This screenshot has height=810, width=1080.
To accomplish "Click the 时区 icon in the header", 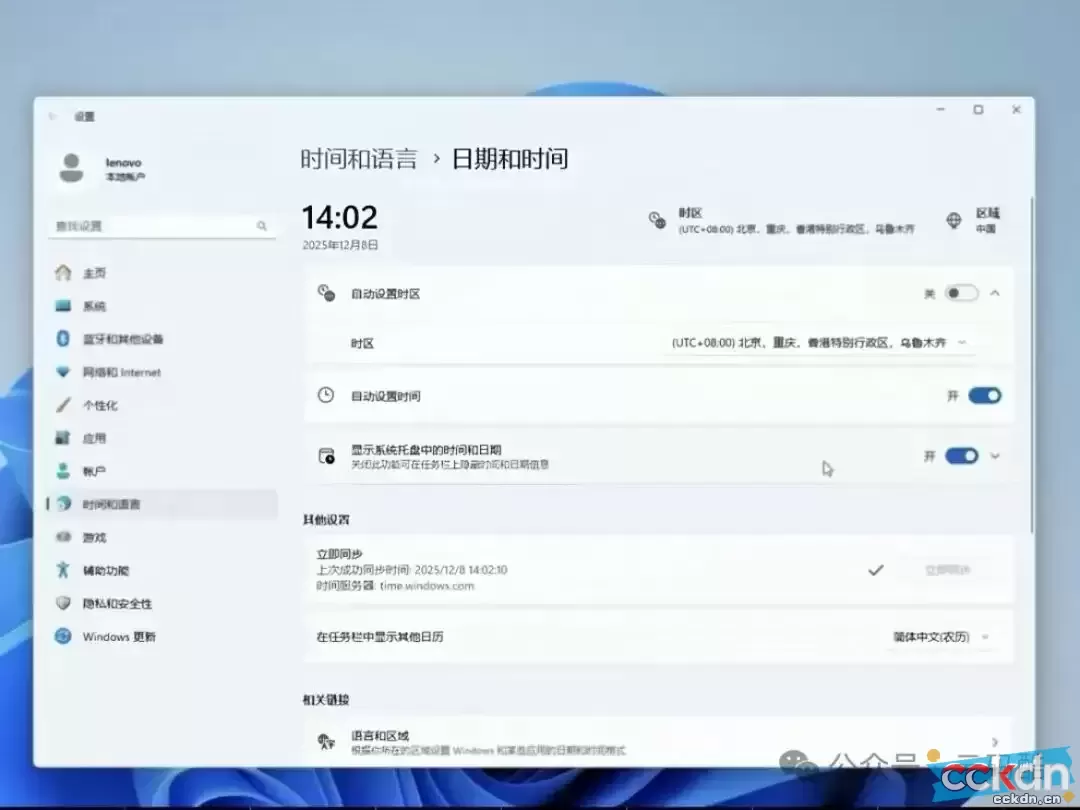I will [x=657, y=220].
